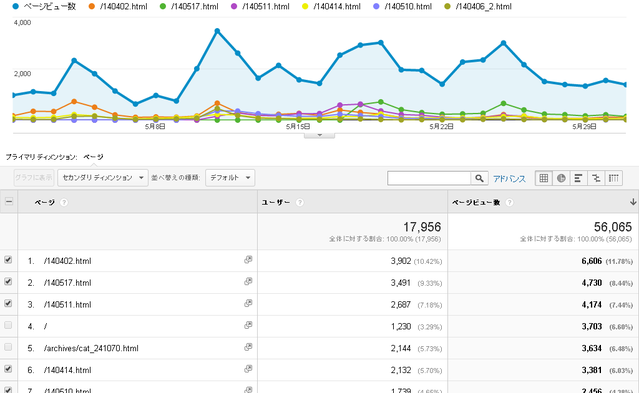Screen dimensions: 639x393
Task: Click the 5月29日 date label on chart axis
Action: point(584,127)
